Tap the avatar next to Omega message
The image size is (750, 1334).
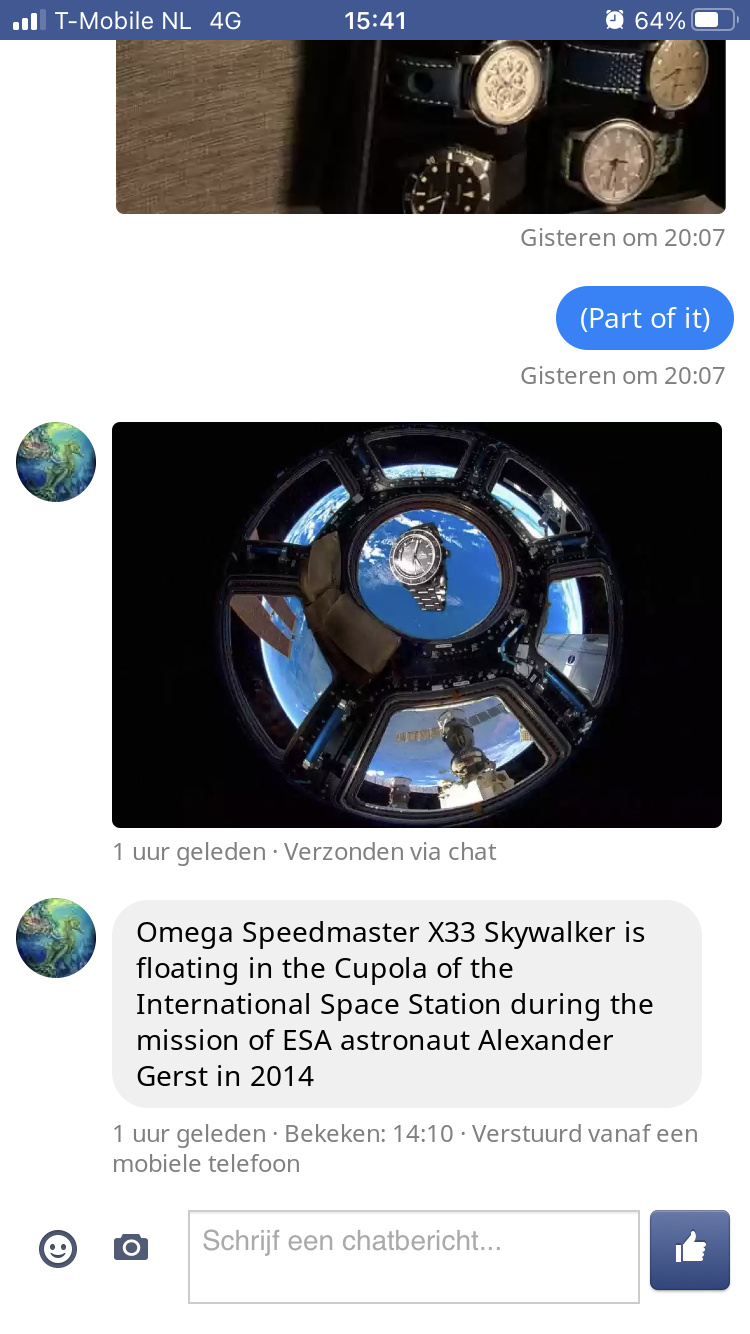coord(56,938)
